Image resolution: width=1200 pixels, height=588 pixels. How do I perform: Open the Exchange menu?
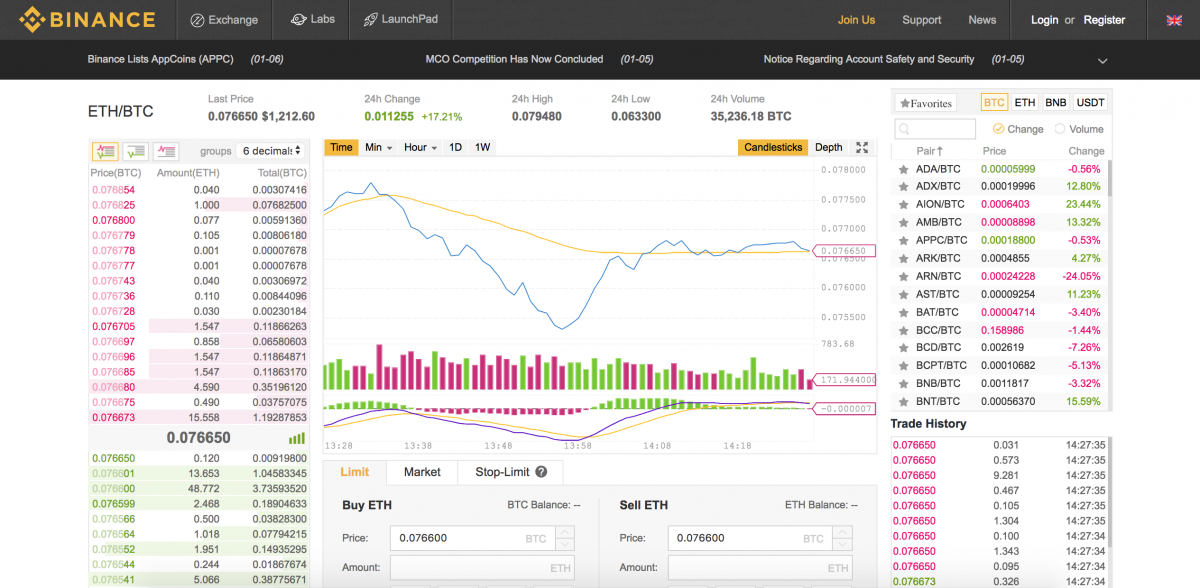[x=224, y=20]
